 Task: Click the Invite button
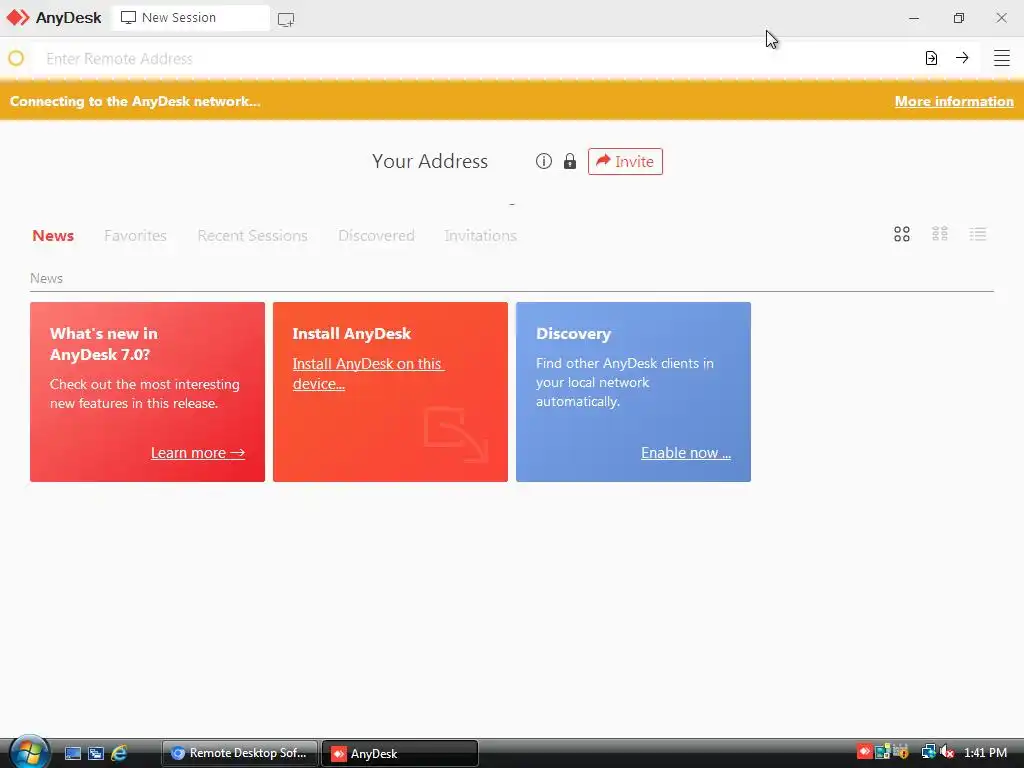(625, 161)
